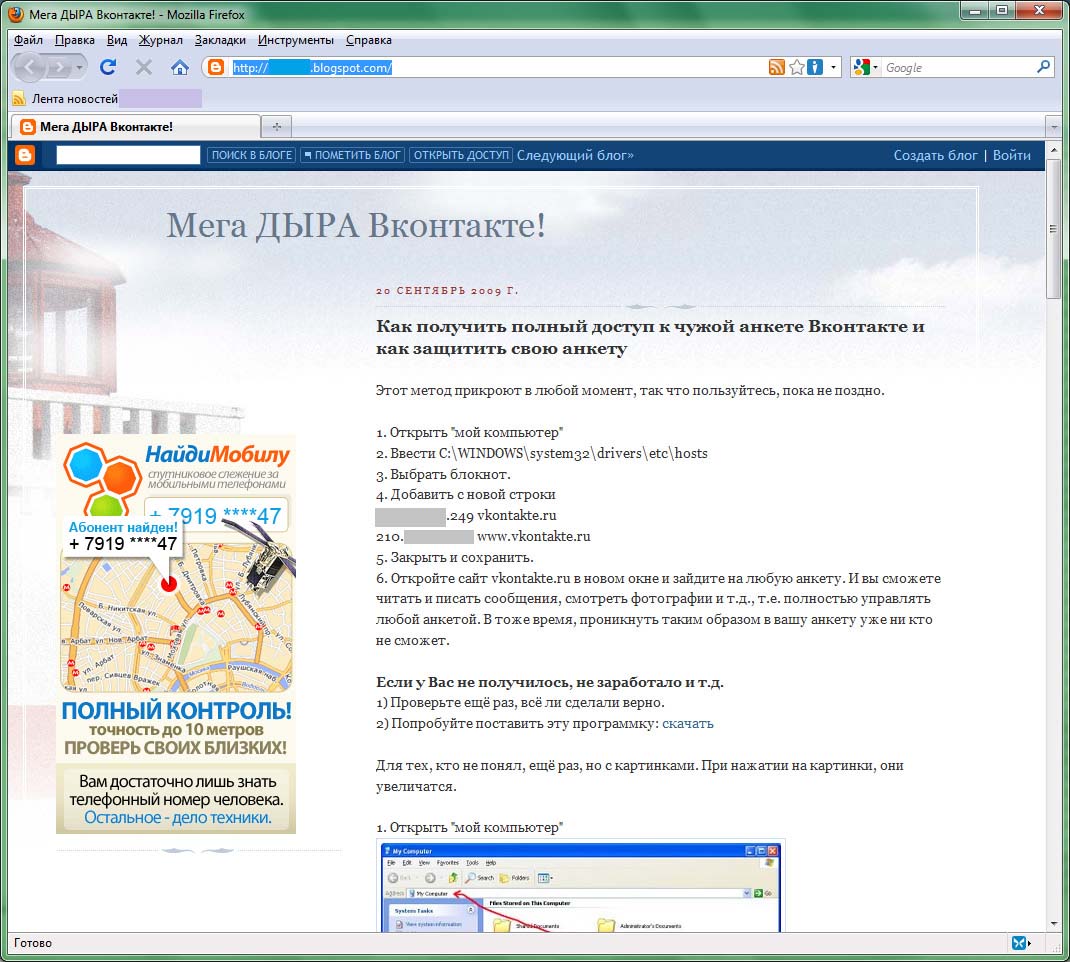The image size is (1070, 962).
Task: Open the Вид menu
Action: coord(117,40)
